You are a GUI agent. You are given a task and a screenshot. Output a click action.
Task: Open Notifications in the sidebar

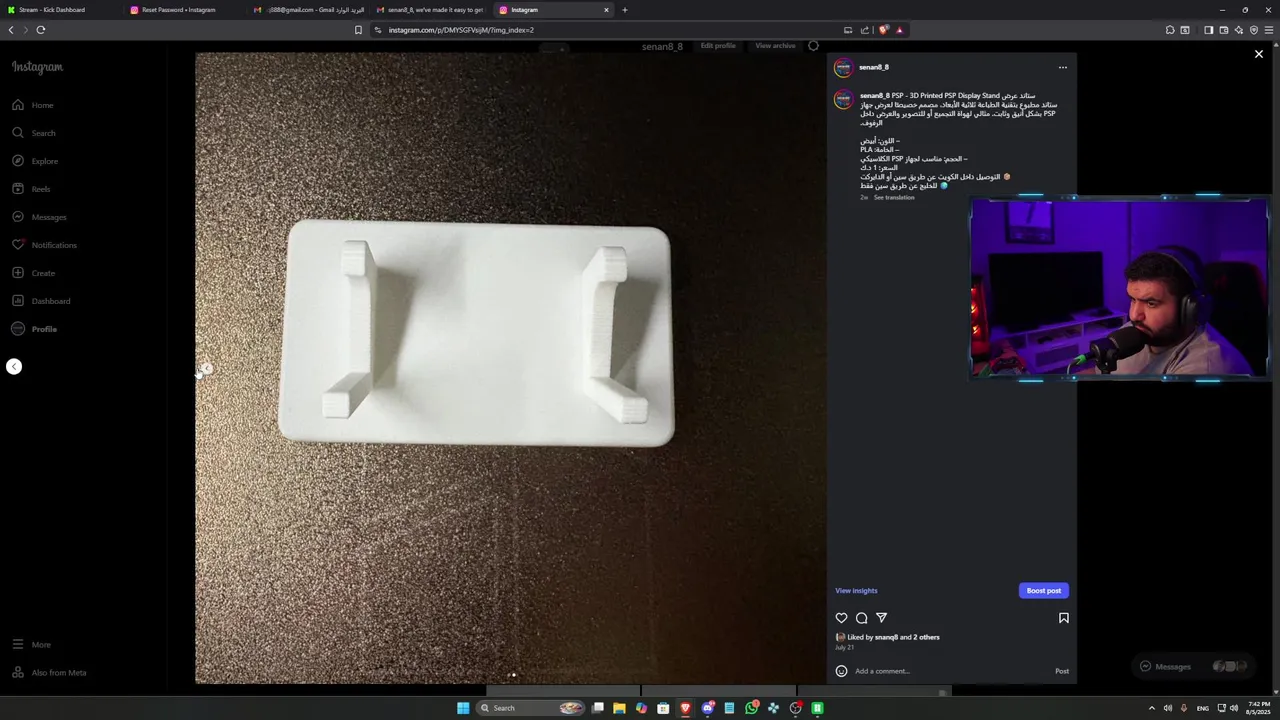coord(44,245)
